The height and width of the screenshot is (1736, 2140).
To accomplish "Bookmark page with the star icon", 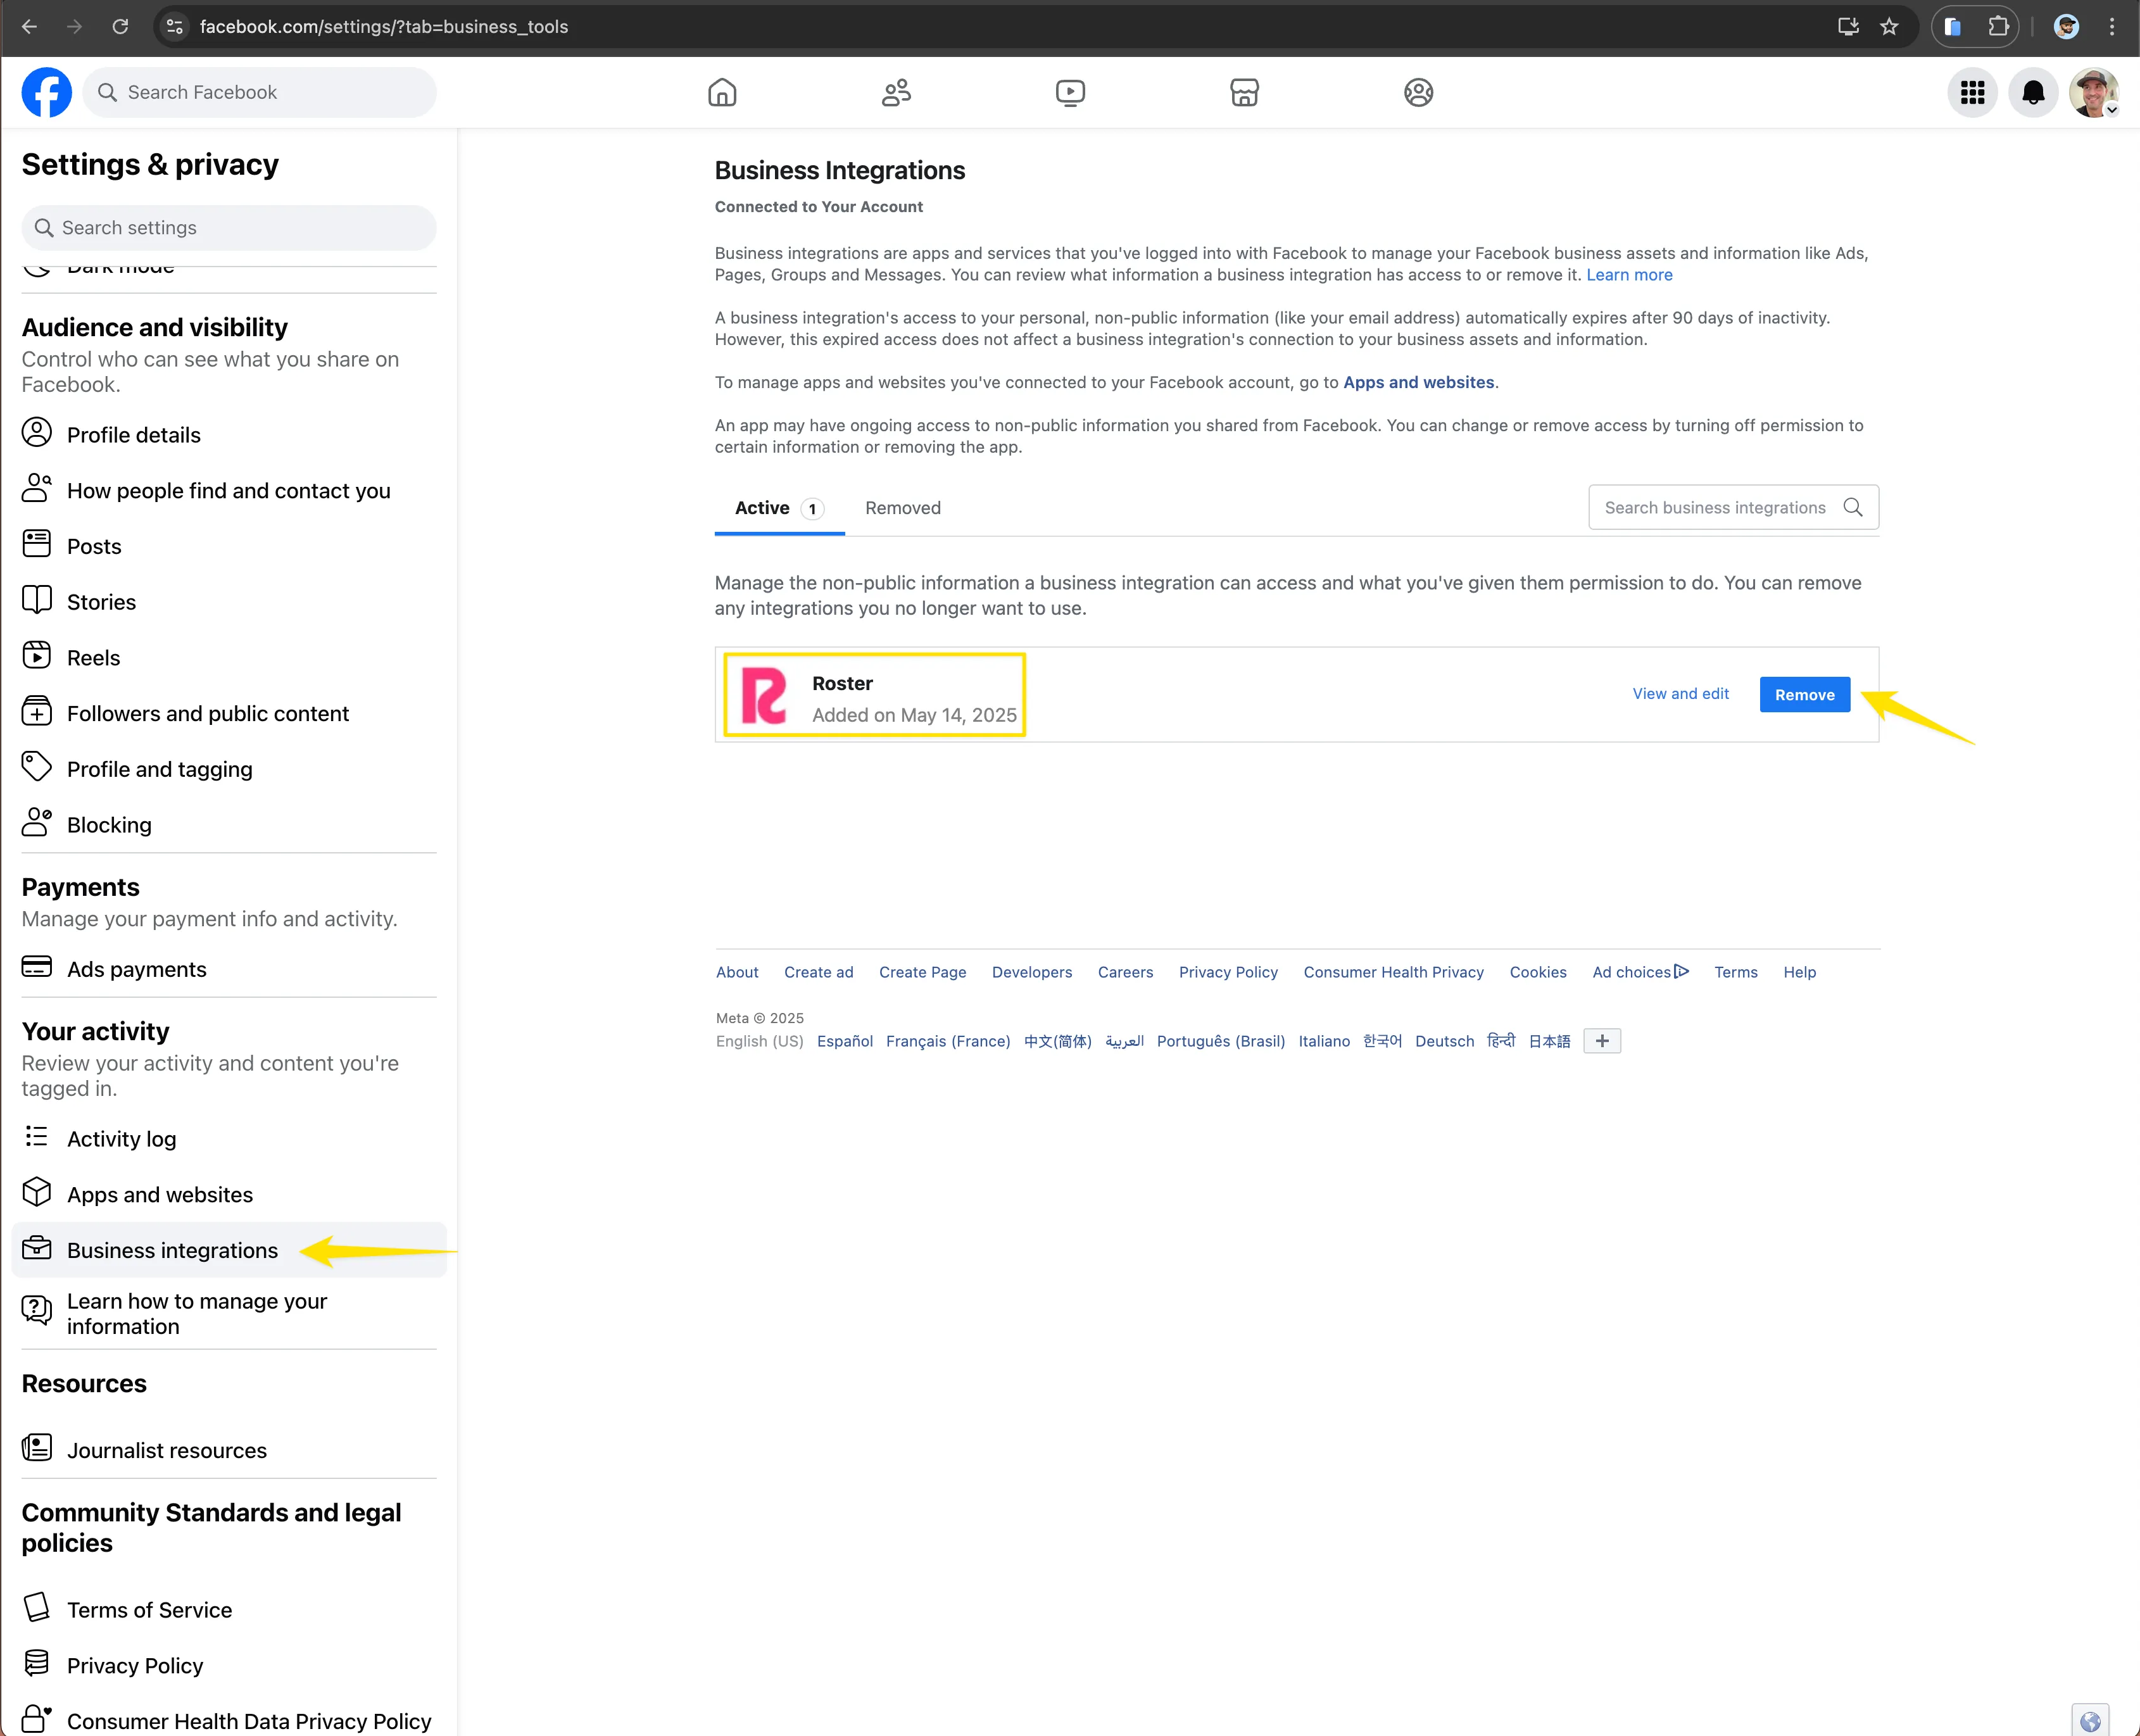I will (x=1888, y=27).
